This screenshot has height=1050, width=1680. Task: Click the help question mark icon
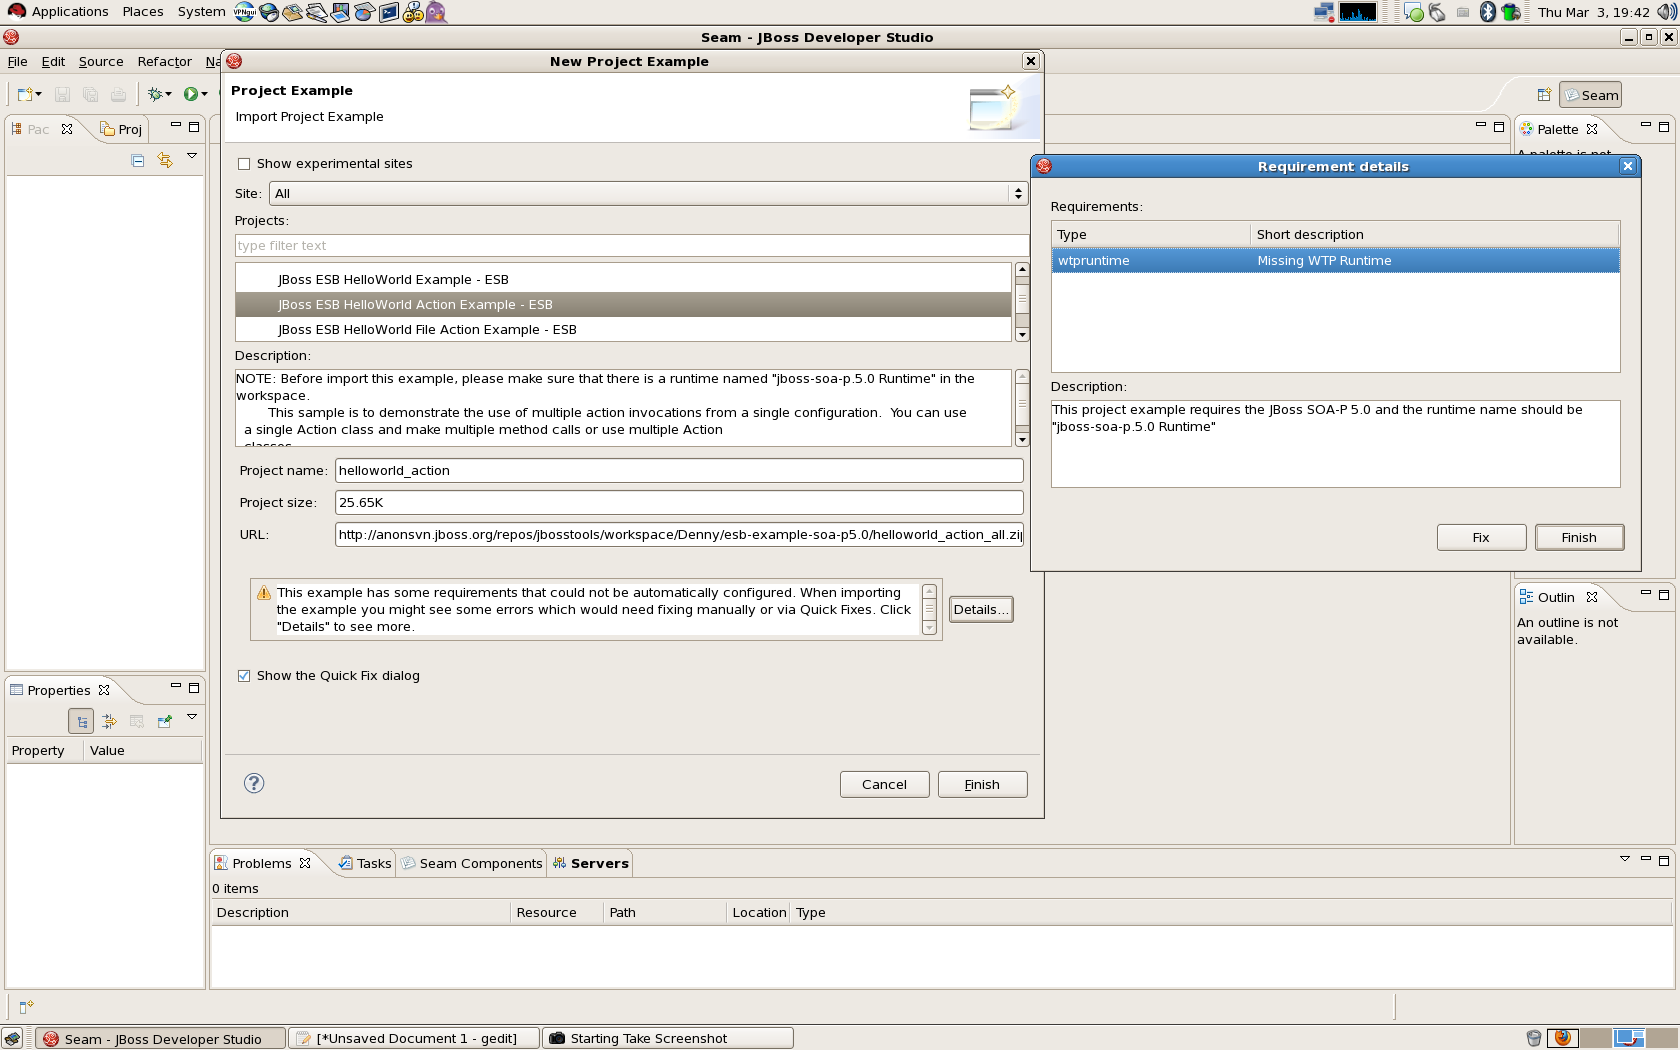tap(254, 783)
